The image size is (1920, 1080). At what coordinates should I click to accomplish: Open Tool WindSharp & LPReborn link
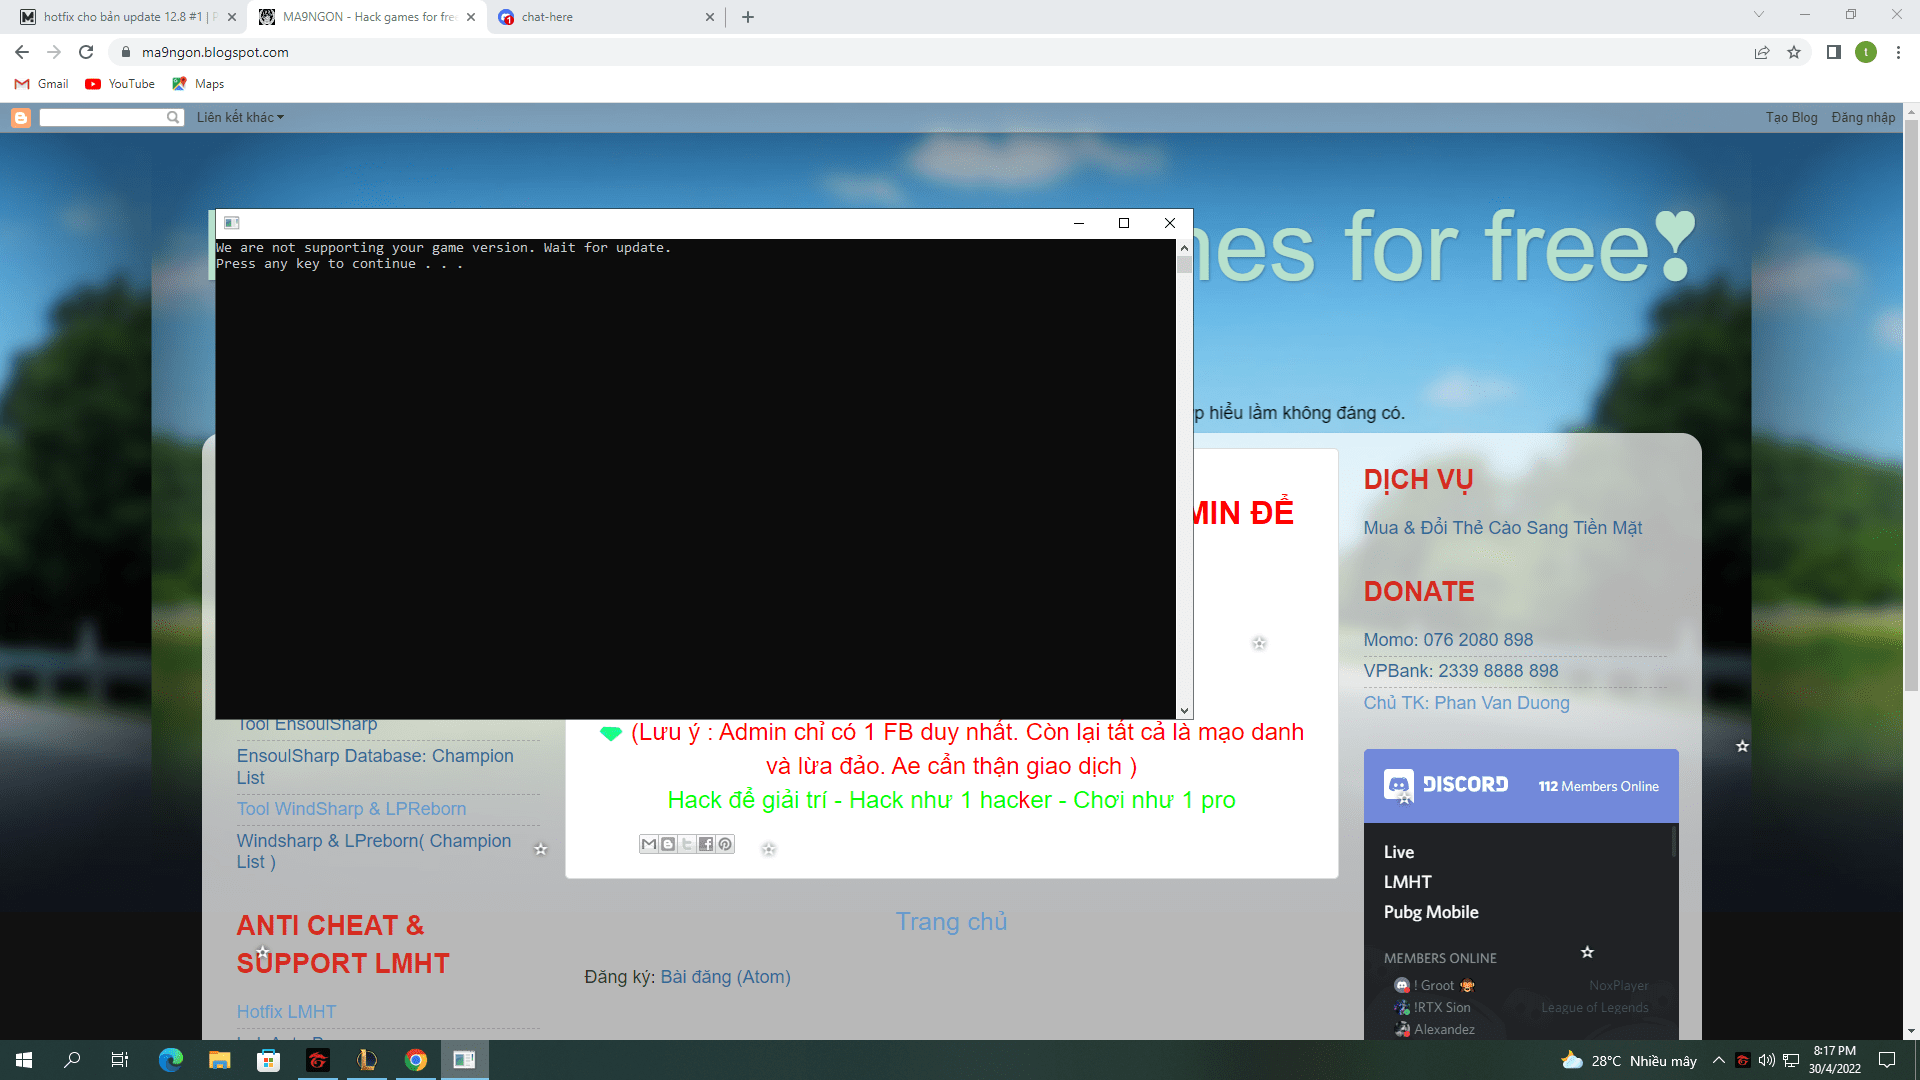pos(351,809)
